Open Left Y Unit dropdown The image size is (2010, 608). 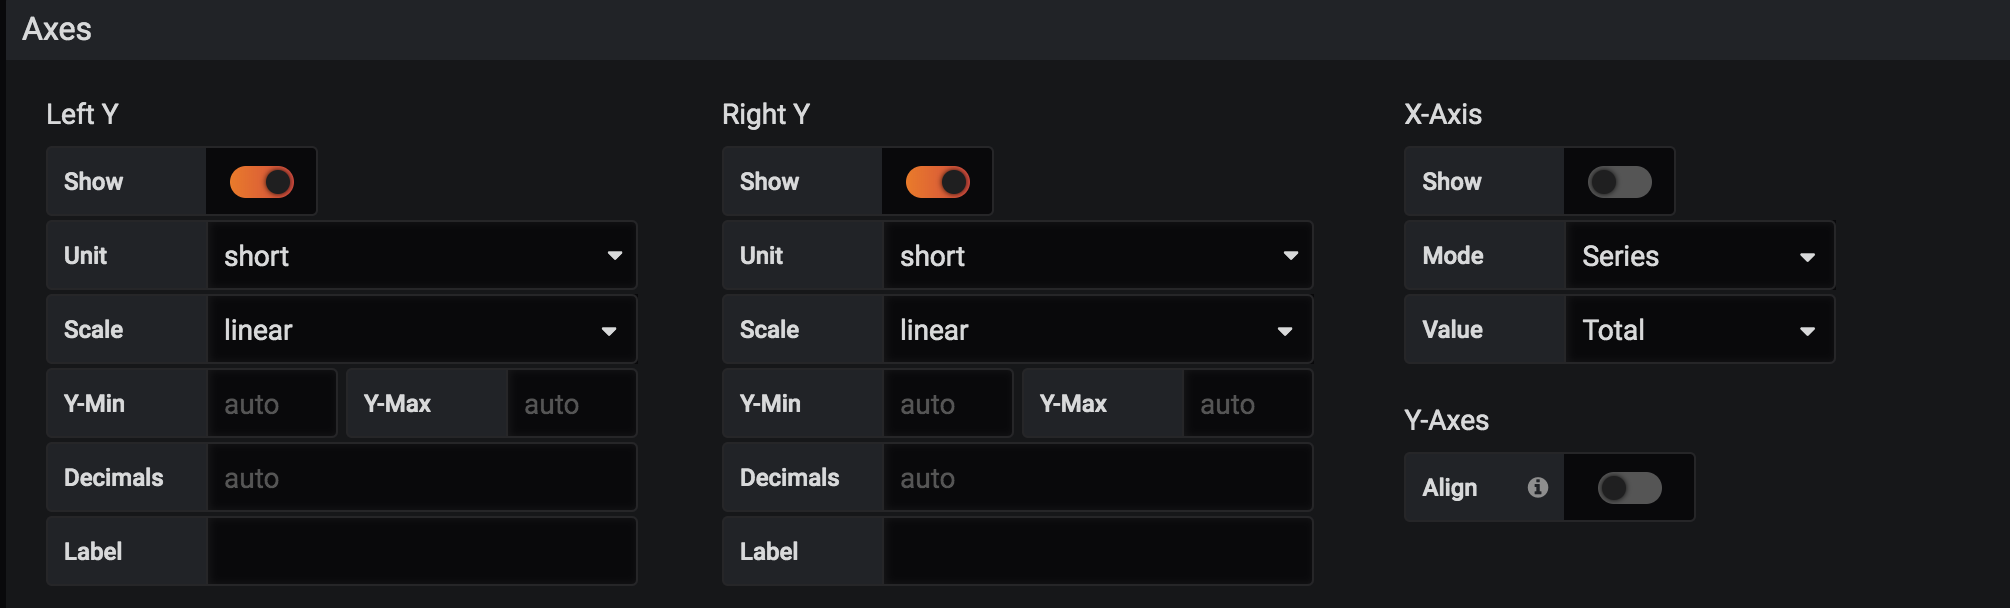click(x=421, y=256)
